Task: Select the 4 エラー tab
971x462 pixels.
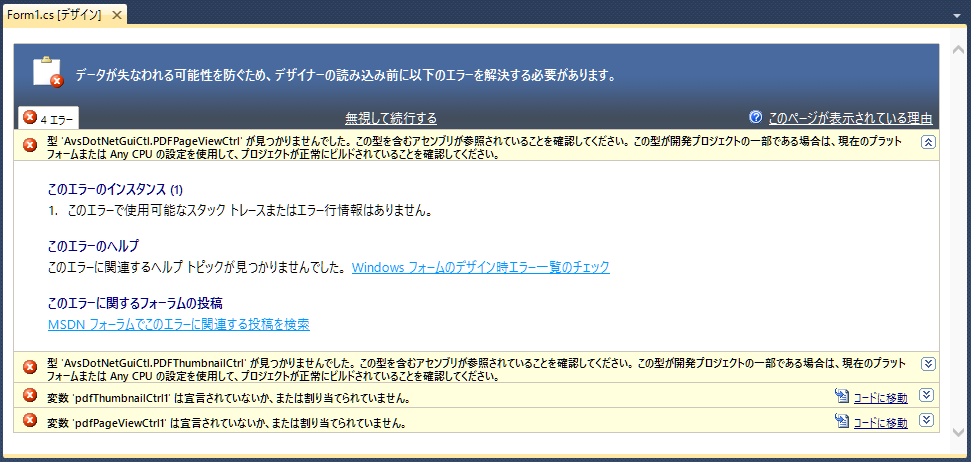Action: point(46,118)
